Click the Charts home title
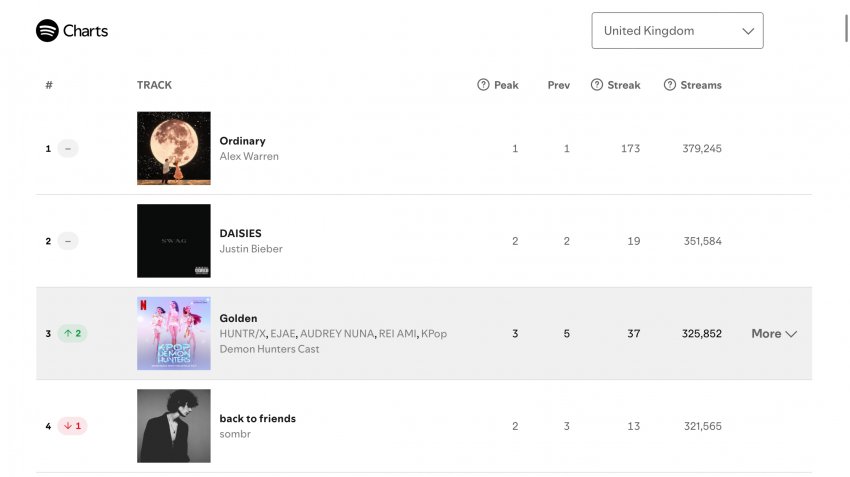Image resolution: width=850 pixels, height=477 pixels. (x=85, y=31)
